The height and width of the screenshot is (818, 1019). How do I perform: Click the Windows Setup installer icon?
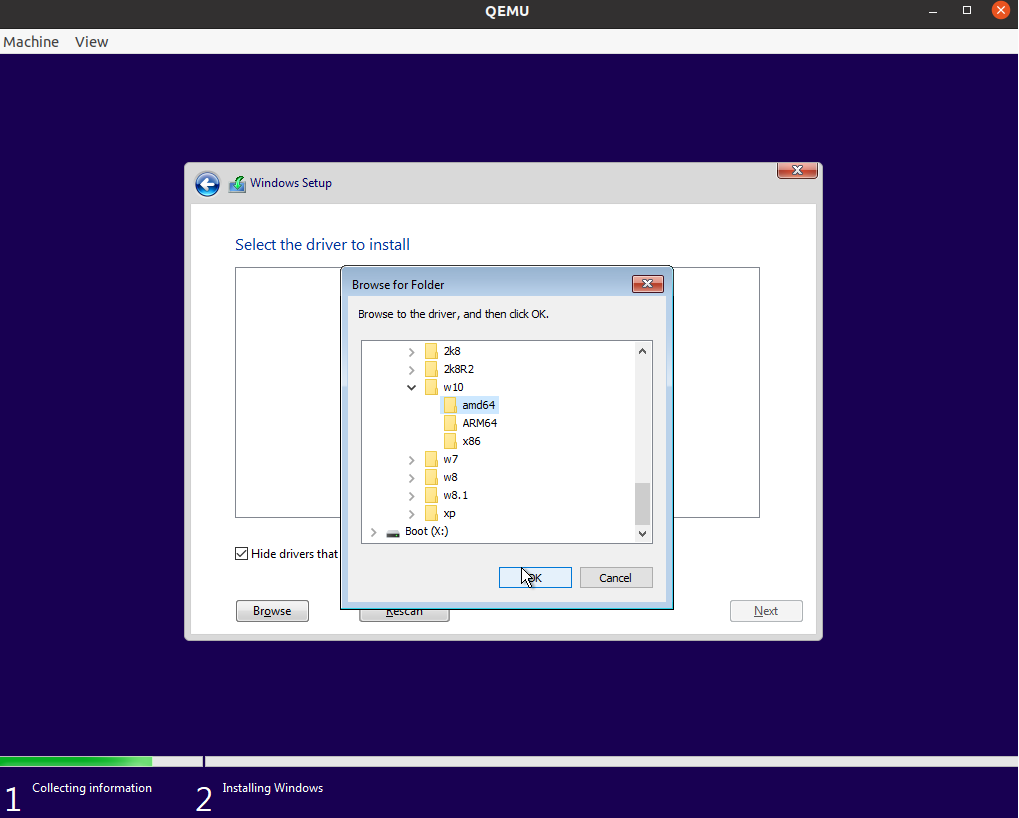click(x=237, y=184)
